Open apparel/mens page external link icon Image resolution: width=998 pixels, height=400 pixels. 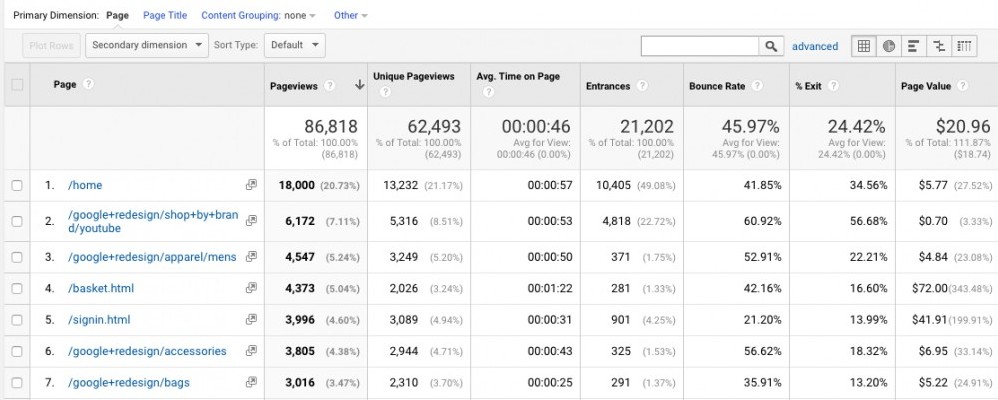(x=251, y=257)
